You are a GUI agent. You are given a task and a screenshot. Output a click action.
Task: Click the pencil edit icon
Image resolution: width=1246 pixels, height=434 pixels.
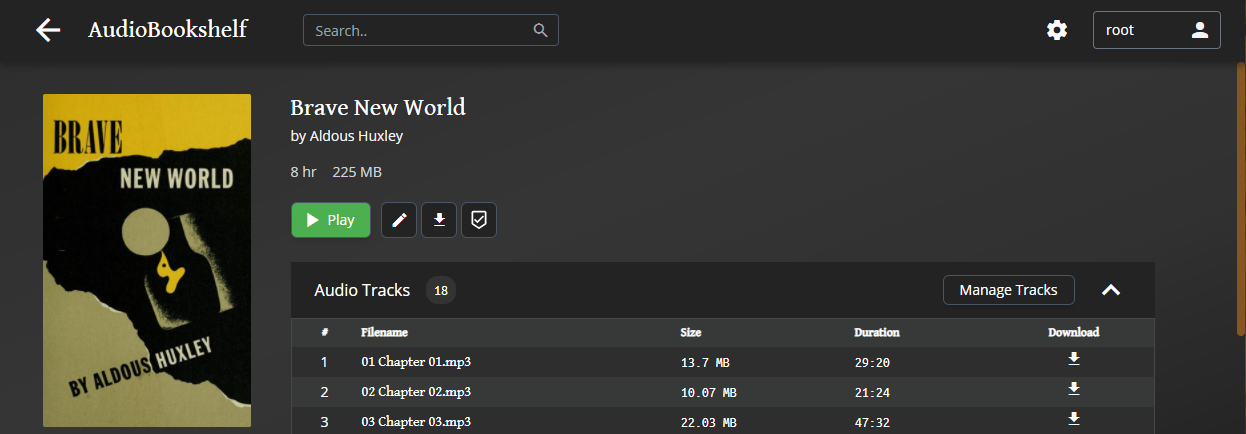tap(399, 220)
